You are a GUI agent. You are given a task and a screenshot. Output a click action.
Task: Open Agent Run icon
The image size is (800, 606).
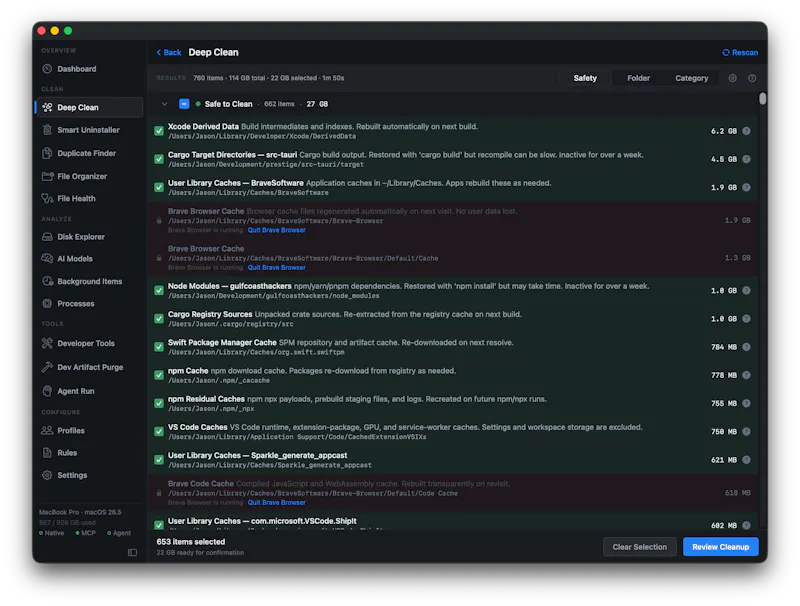tap(47, 391)
